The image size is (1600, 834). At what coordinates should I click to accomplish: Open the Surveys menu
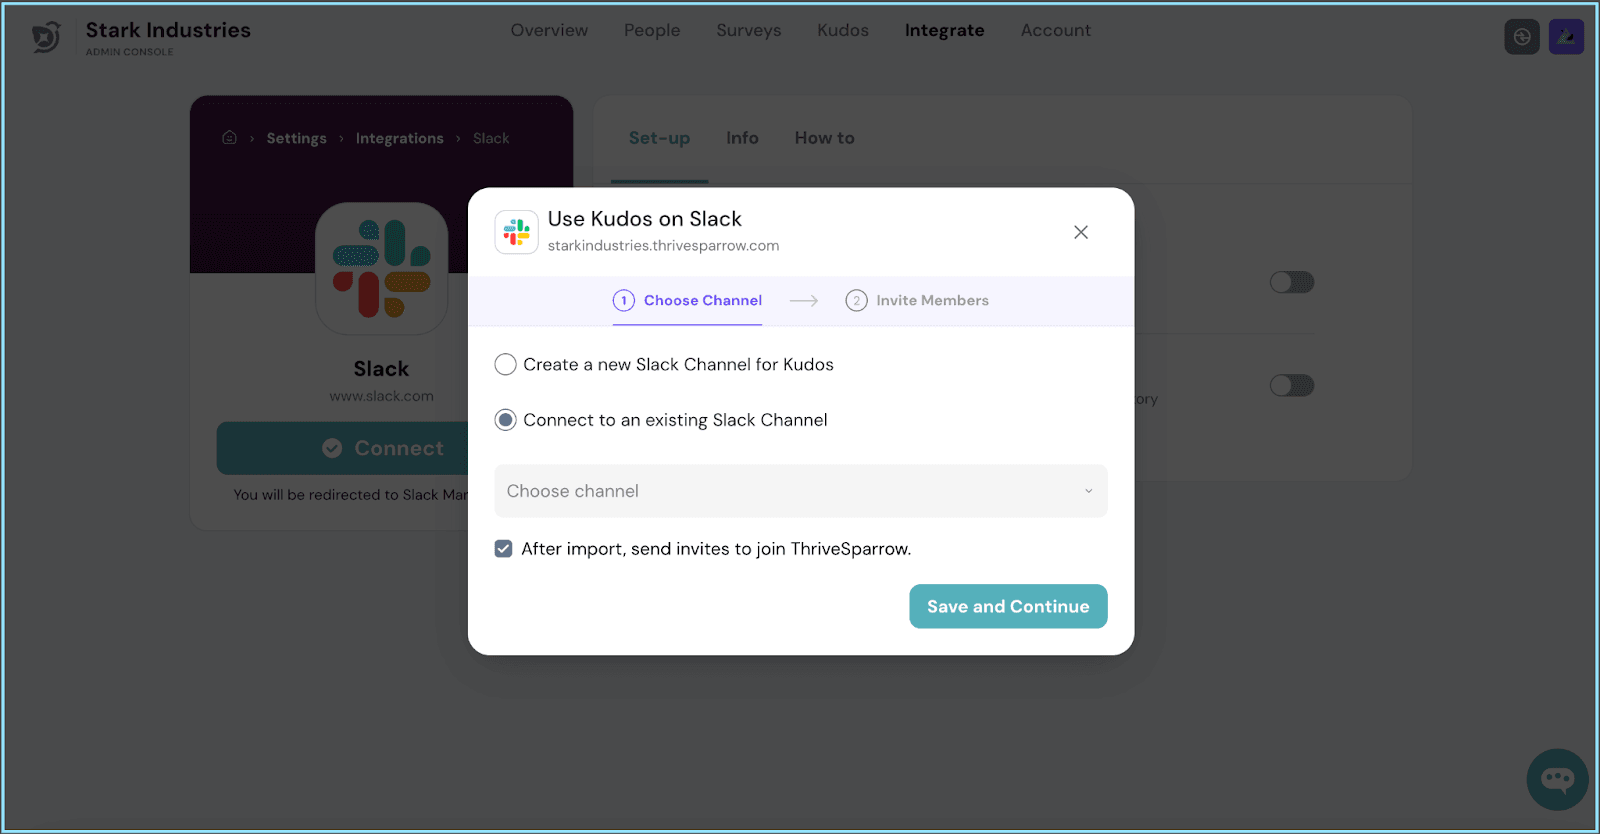[x=748, y=30]
